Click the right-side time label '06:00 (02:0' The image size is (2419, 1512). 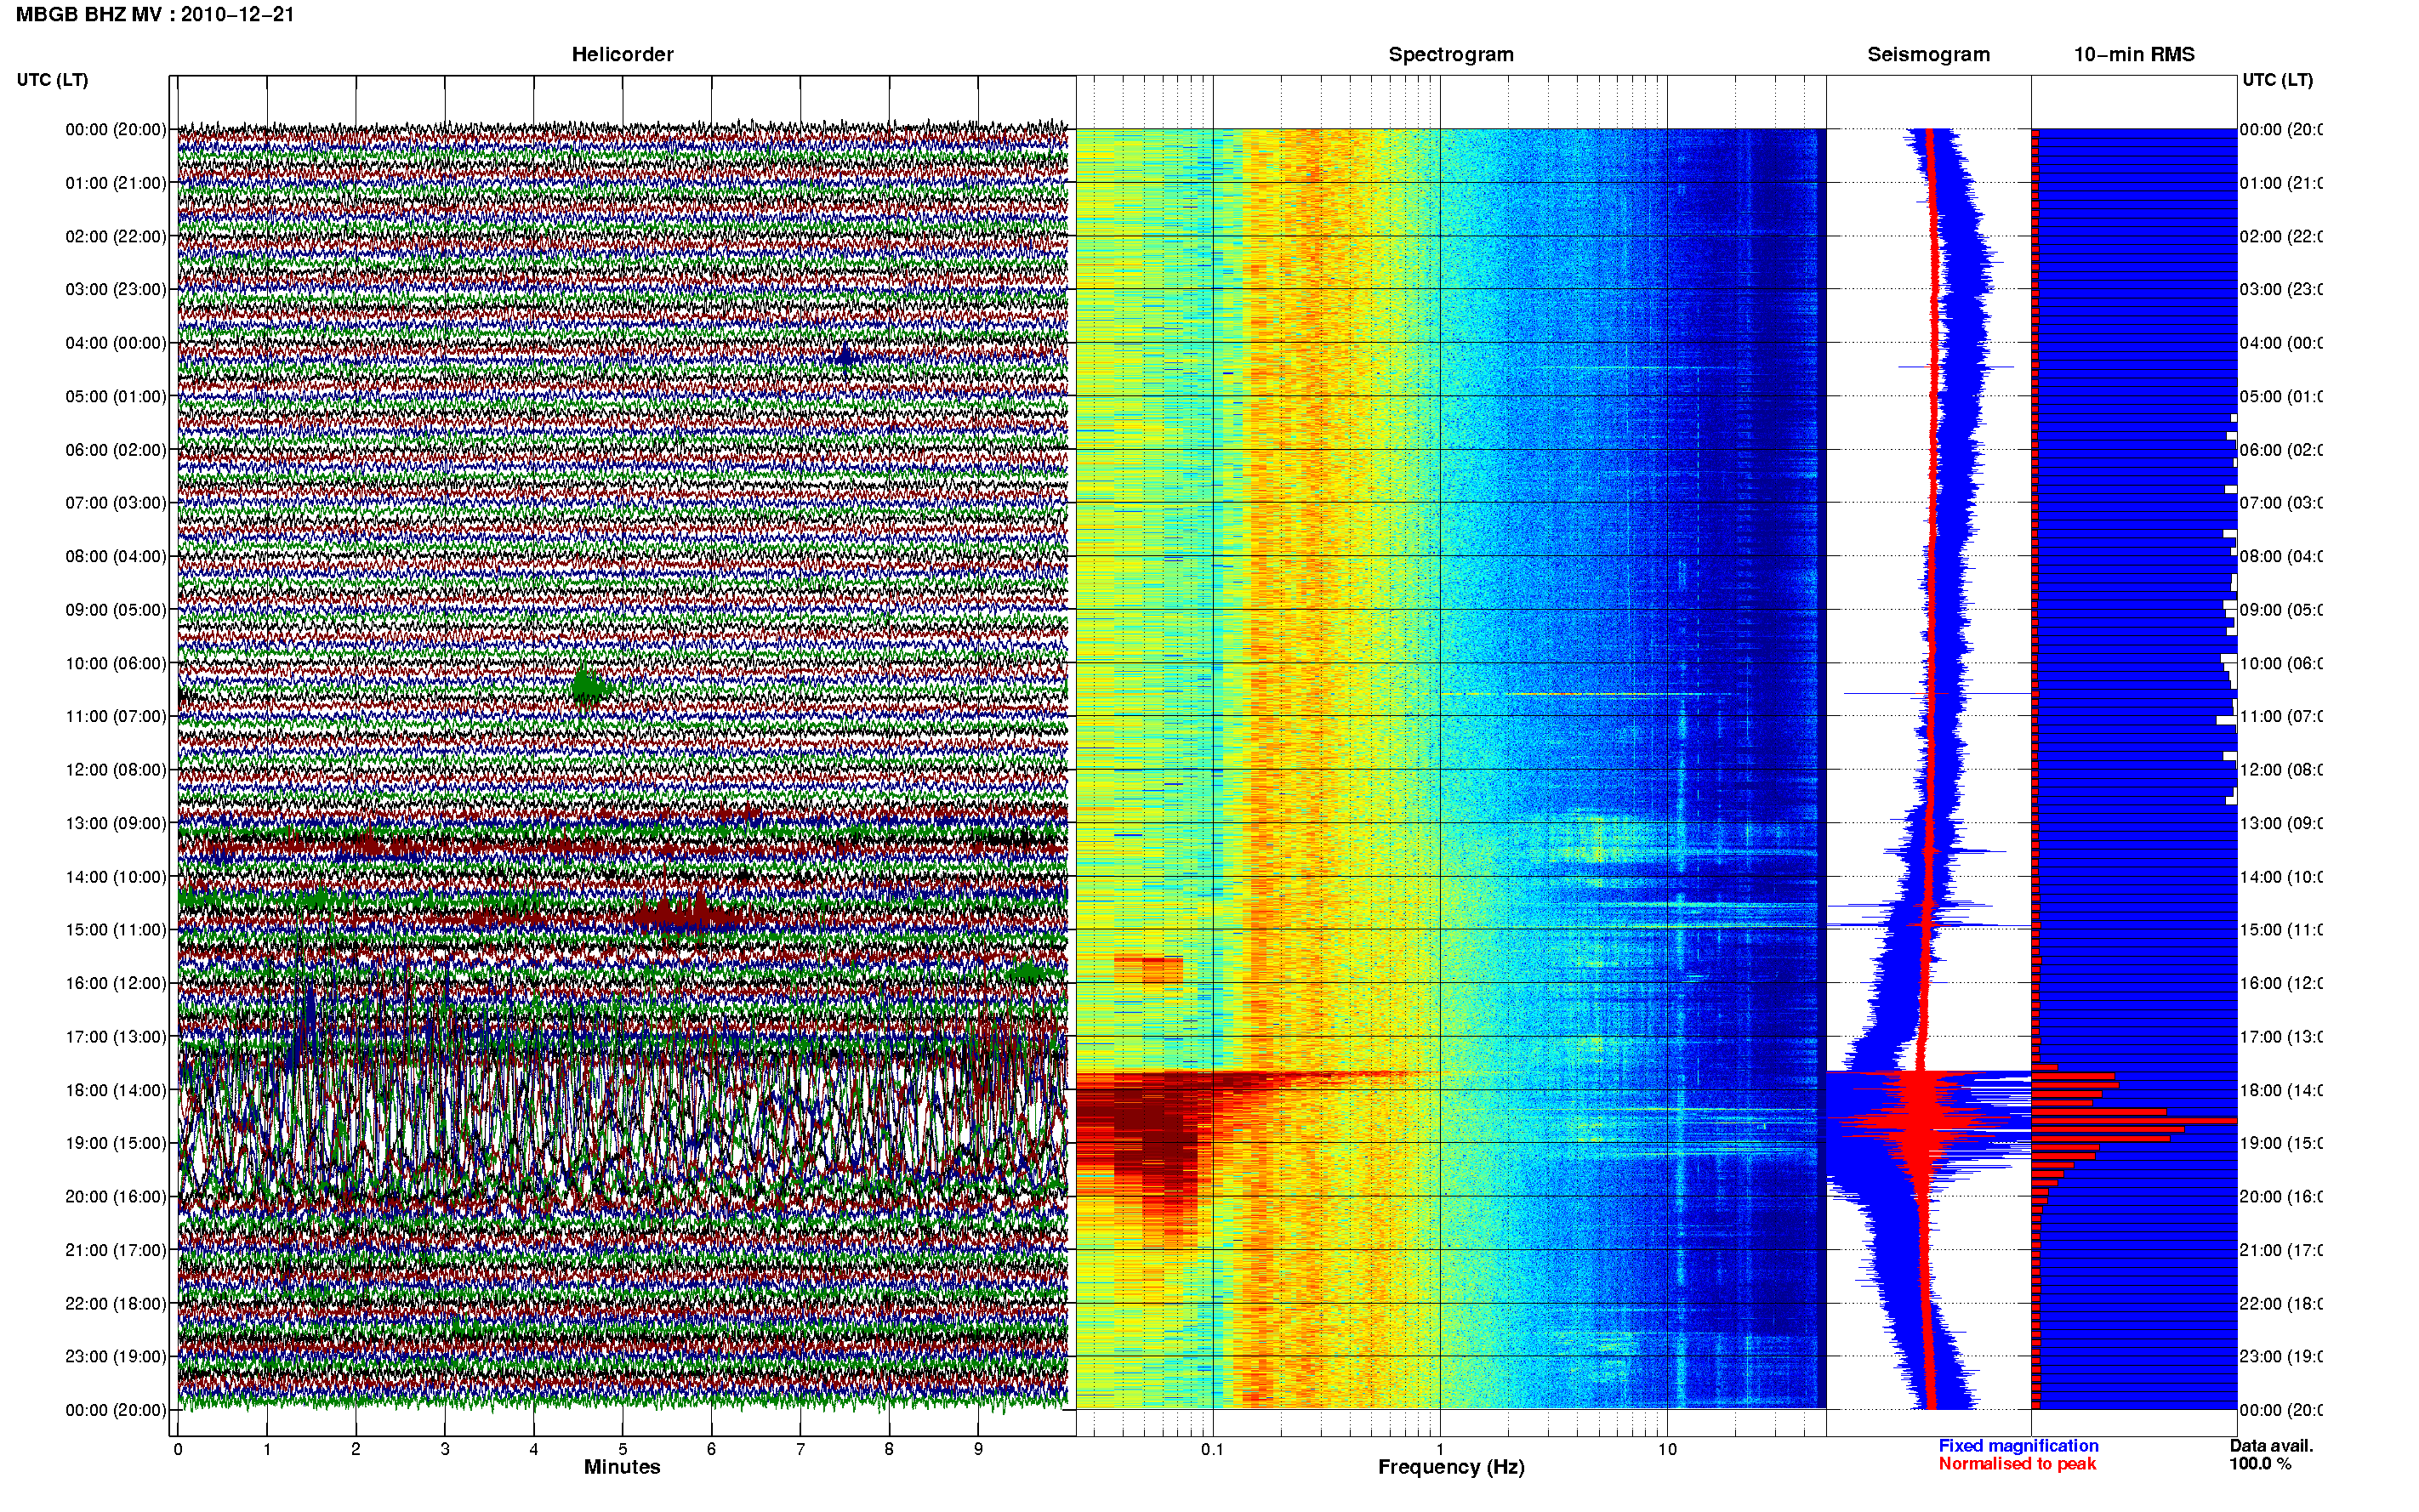[2281, 450]
